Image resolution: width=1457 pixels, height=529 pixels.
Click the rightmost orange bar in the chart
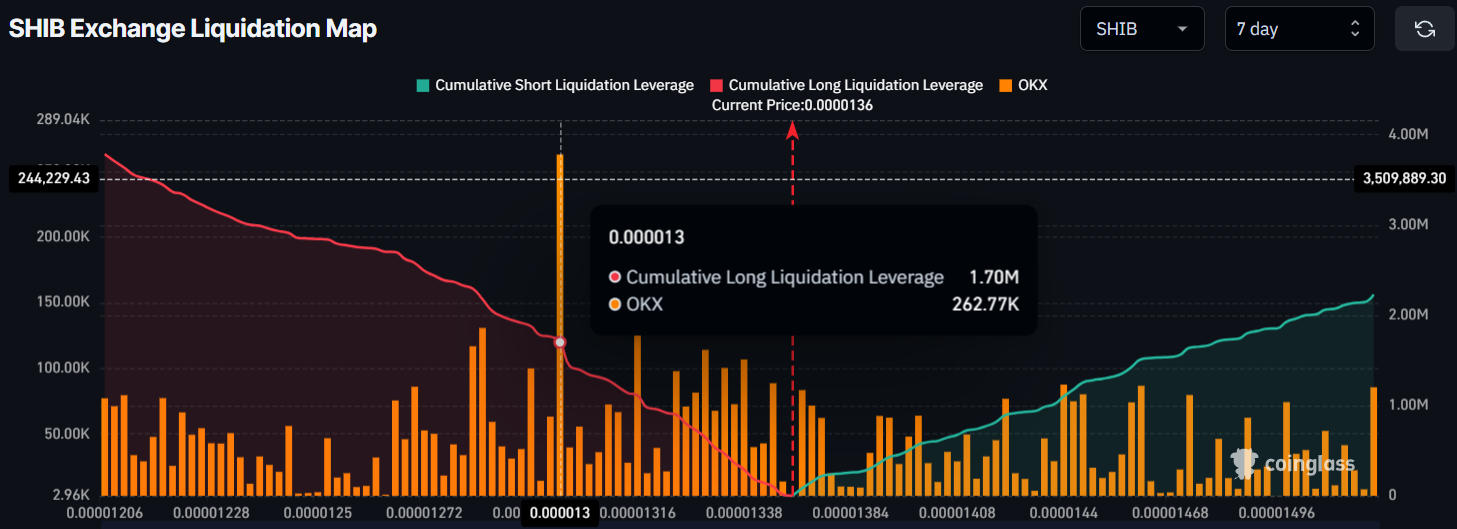pos(1373,440)
